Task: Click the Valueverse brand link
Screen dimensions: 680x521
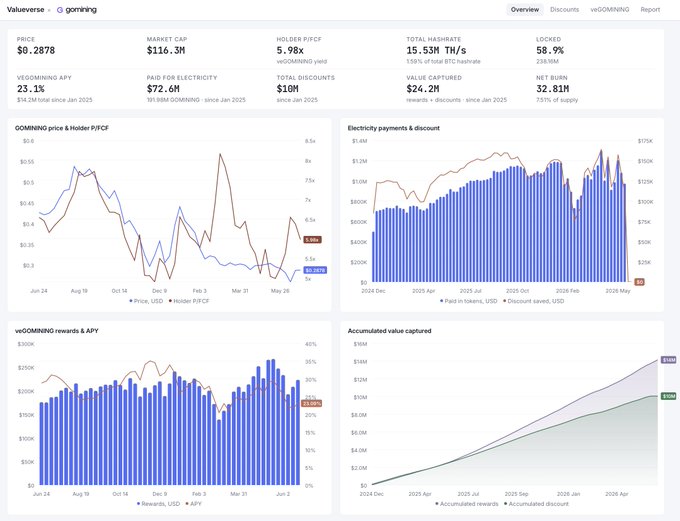Action: [x=26, y=10]
